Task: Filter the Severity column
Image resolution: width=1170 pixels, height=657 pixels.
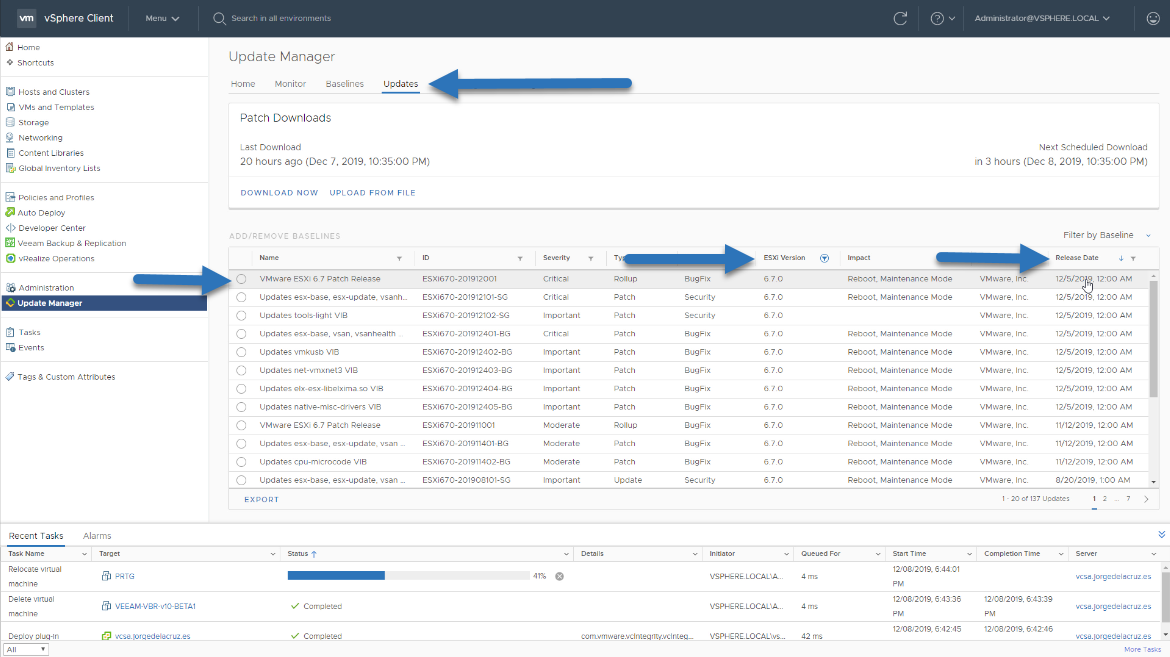Action: click(591, 258)
